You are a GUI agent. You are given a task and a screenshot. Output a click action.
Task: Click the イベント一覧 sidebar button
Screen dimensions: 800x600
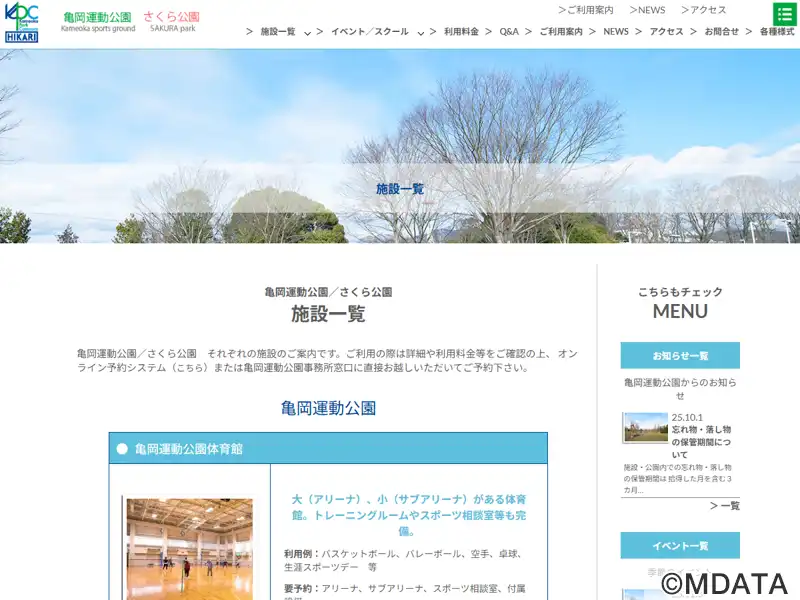(x=680, y=545)
